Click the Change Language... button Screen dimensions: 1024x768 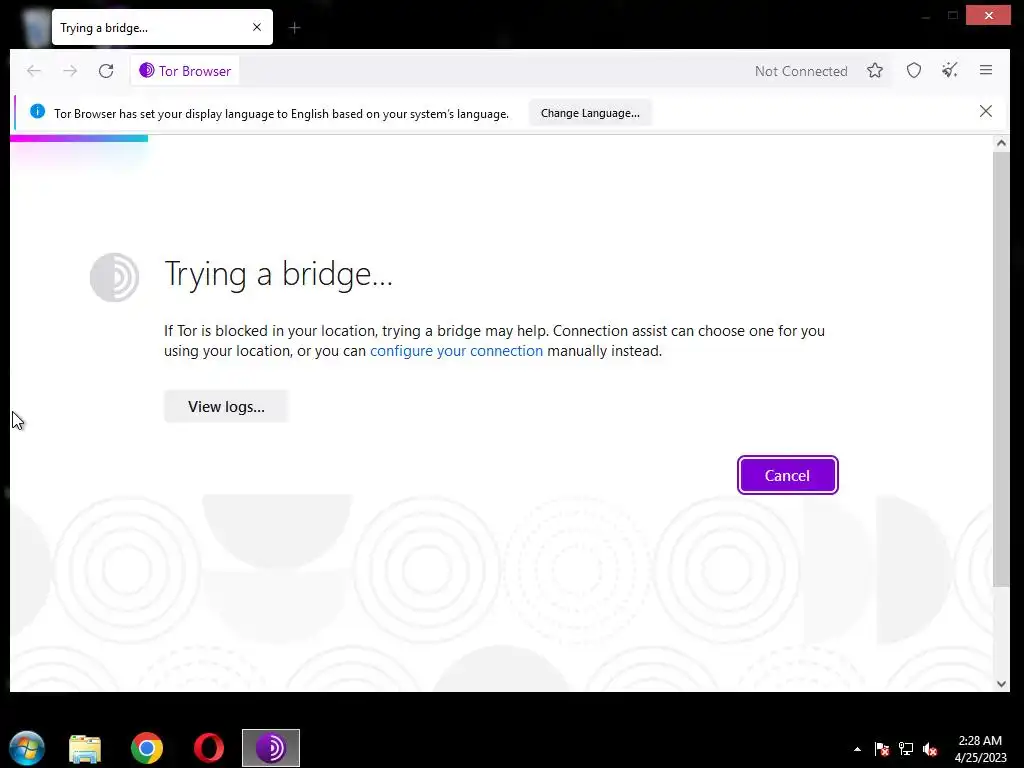point(590,113)
